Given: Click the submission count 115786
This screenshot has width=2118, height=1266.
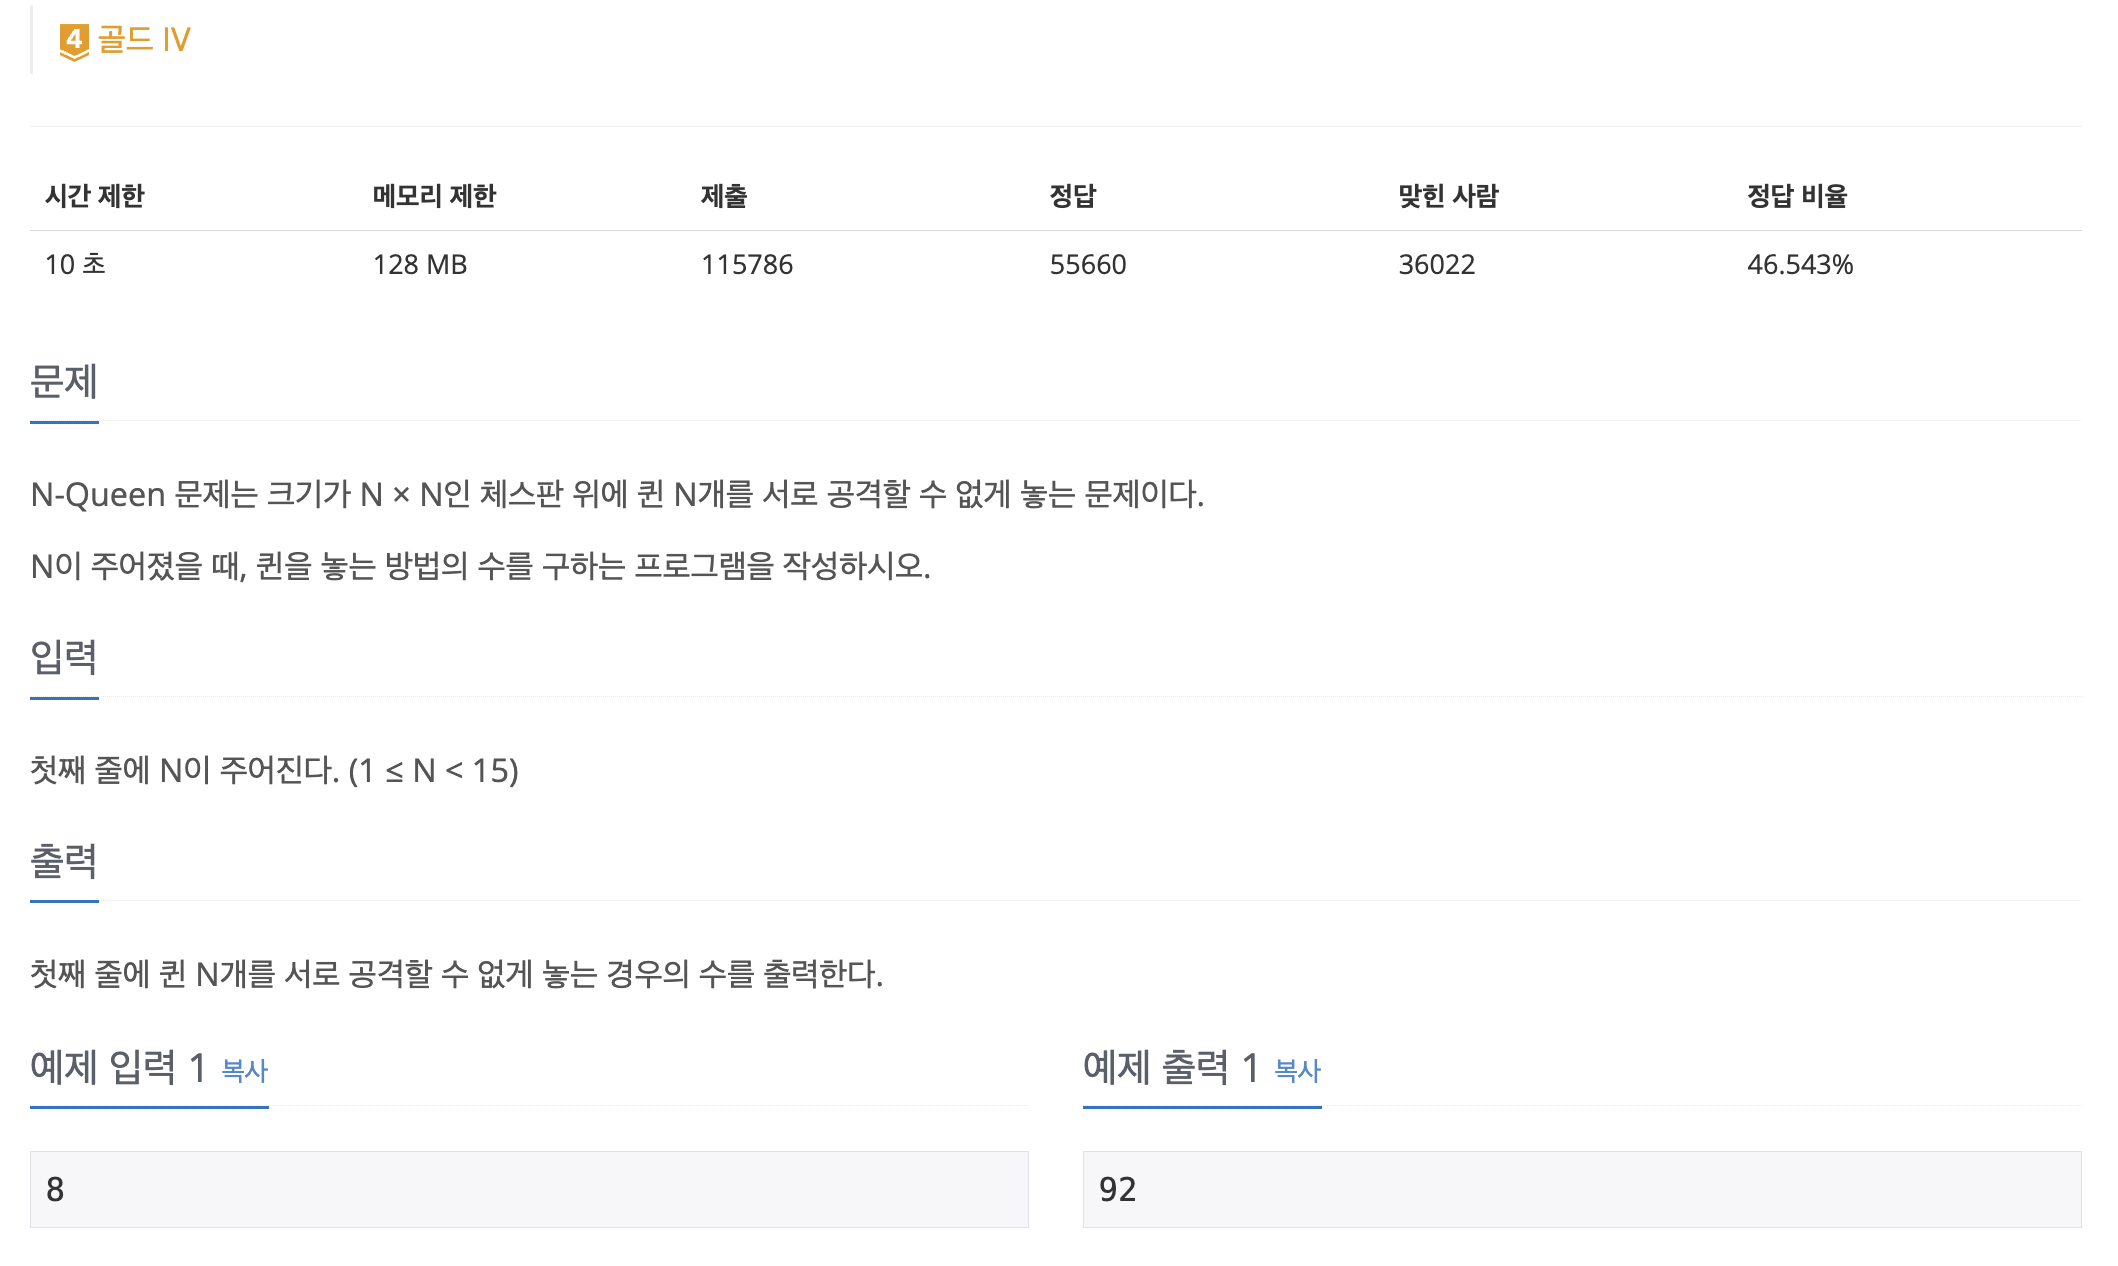Looking at the screenshot, I should 746,265.
